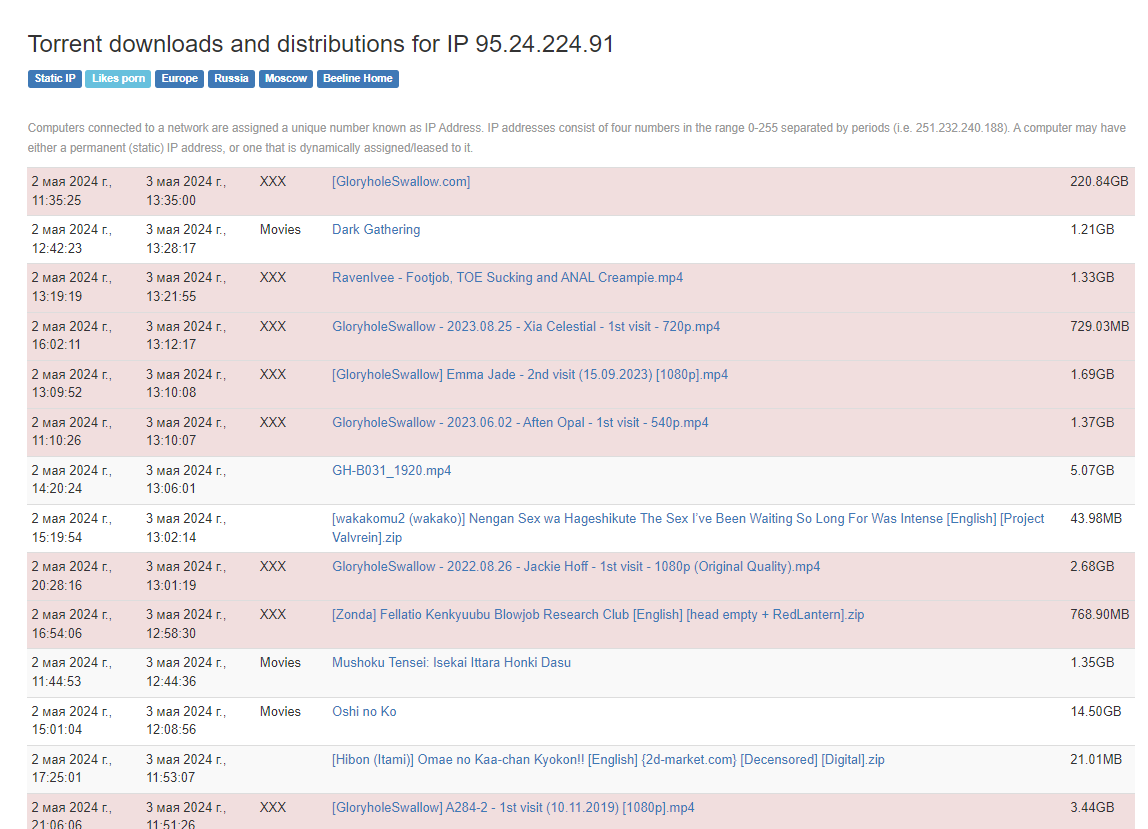Click the 1.35GB size of Mushoku Tensei row

click(1092, 663)
